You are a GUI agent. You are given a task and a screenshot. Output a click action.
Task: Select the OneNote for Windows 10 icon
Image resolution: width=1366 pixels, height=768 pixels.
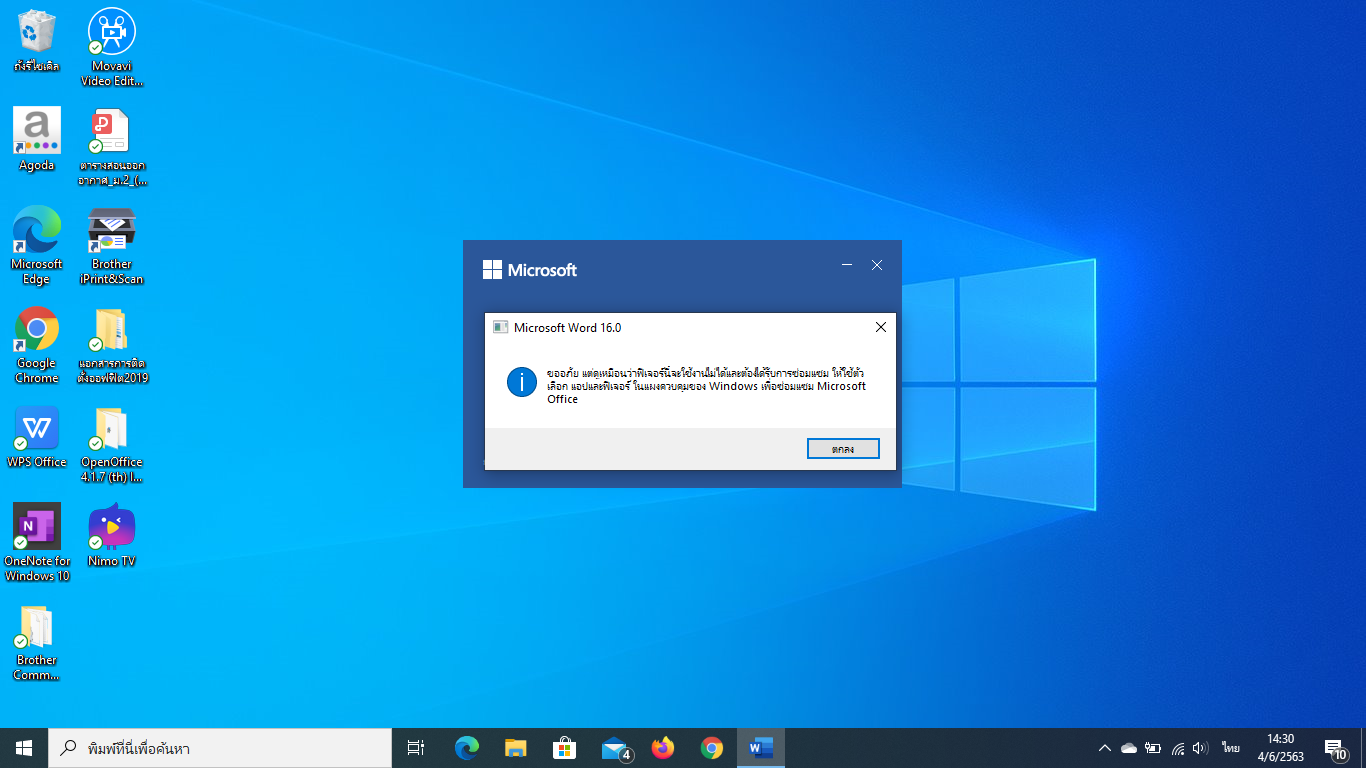(x=37, y=542)
